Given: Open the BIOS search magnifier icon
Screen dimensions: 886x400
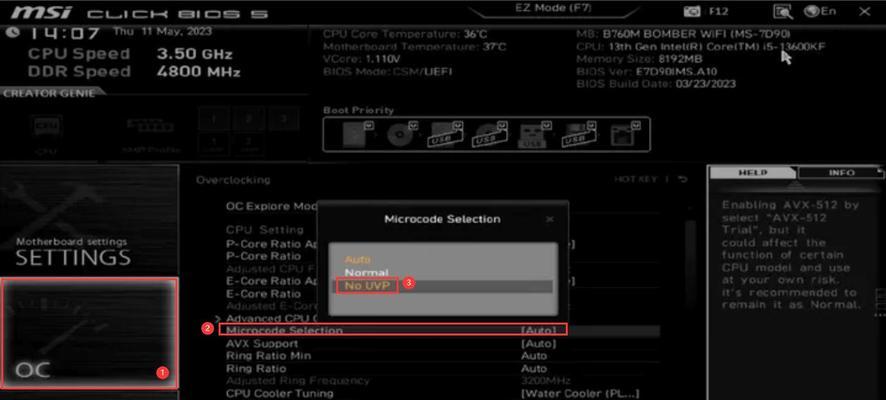Looking at the screenshot, I should click(783, 11).
